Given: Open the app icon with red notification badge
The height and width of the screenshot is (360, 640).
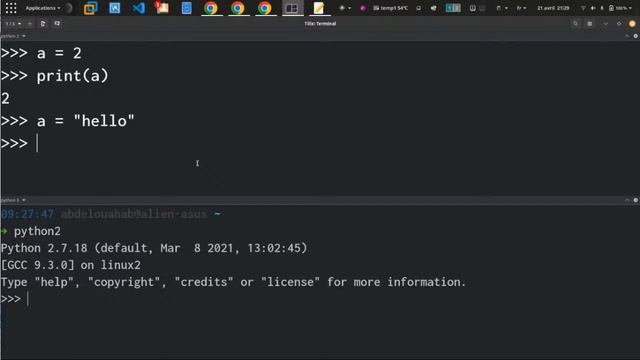Looking at the screenshot, I should pos(162,8).
